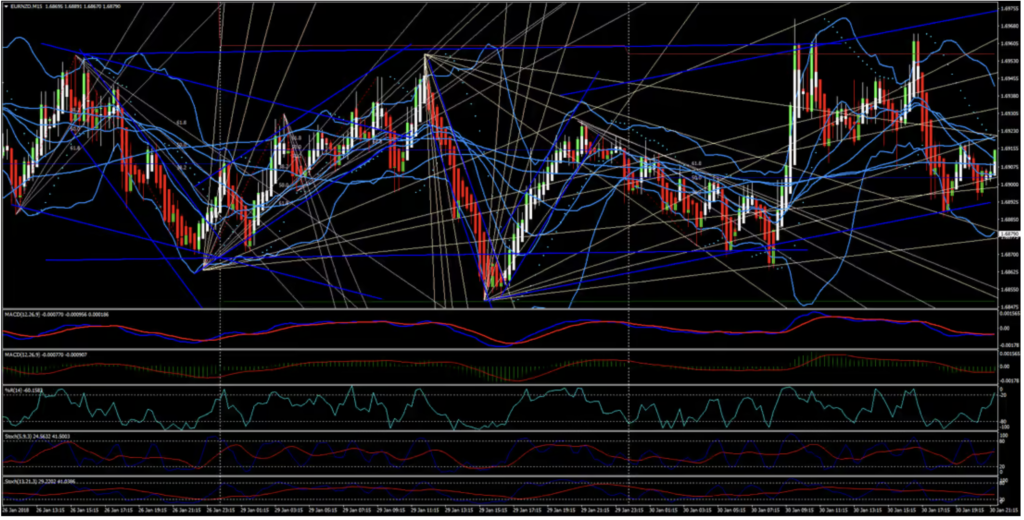The image size is (1024, 520).
Task: Click the %R(14) indicator label
Action: coord(24,390)
